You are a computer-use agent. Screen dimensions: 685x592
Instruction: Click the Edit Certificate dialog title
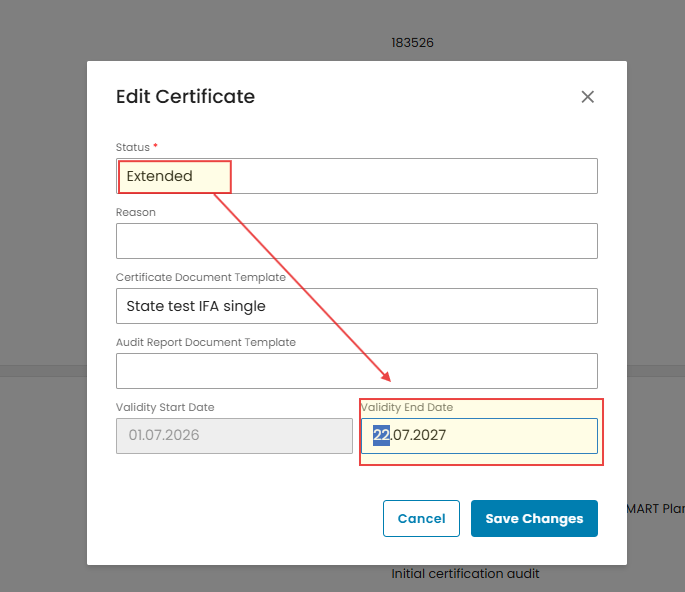click(x=185, y=97)
